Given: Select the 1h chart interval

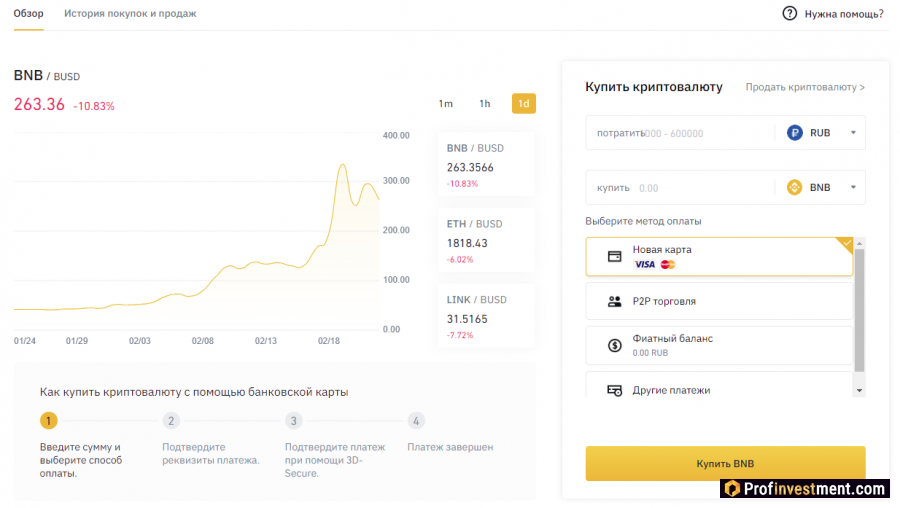Looking at the screenshot, I should (485, 104).
